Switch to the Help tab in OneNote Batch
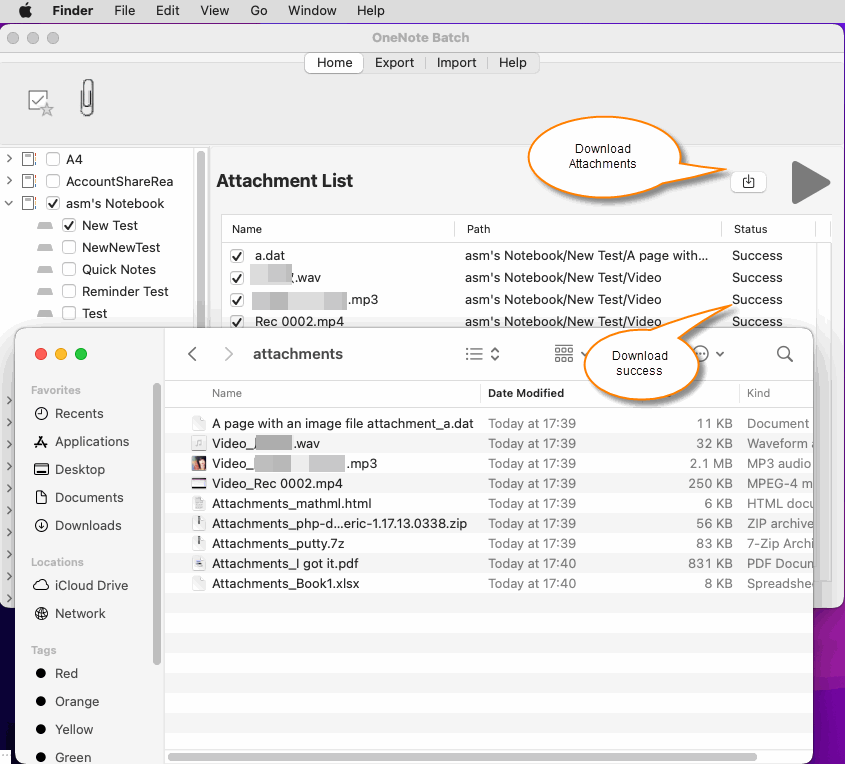The height and width of the screenshot is (764, 845). tap(512, 62)
